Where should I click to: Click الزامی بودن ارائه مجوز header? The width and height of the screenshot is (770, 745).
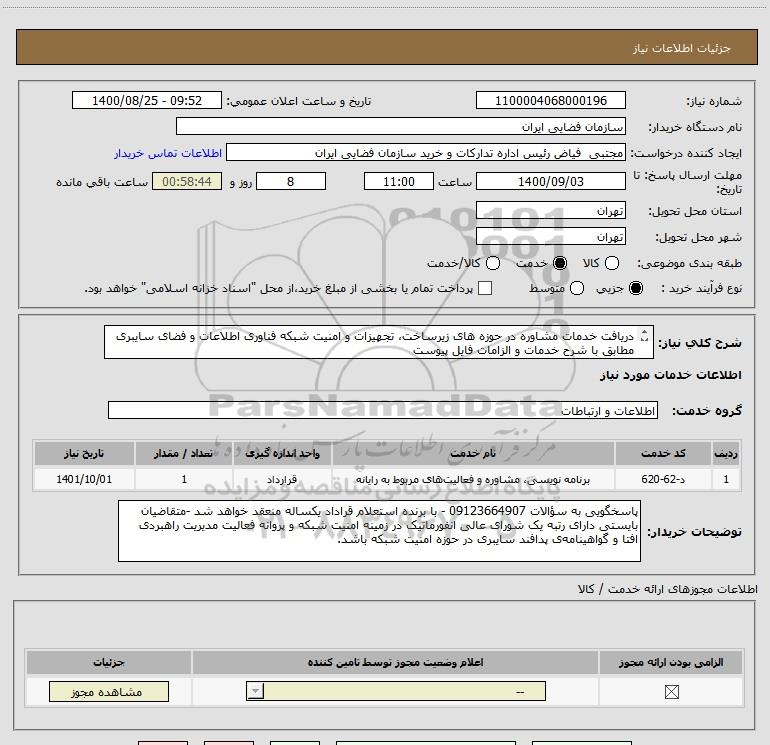(671, 662)
